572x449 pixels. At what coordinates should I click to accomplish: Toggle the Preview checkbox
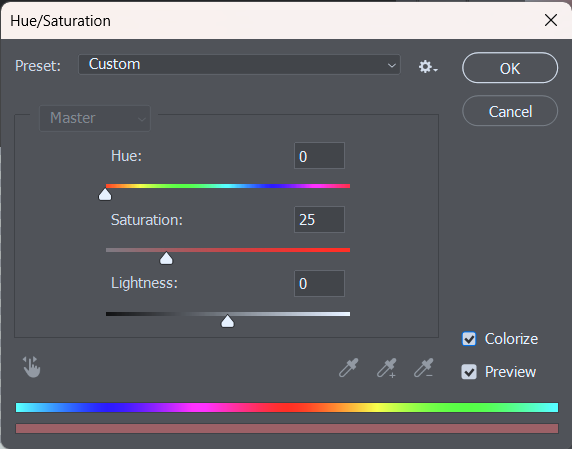(469, 372)
